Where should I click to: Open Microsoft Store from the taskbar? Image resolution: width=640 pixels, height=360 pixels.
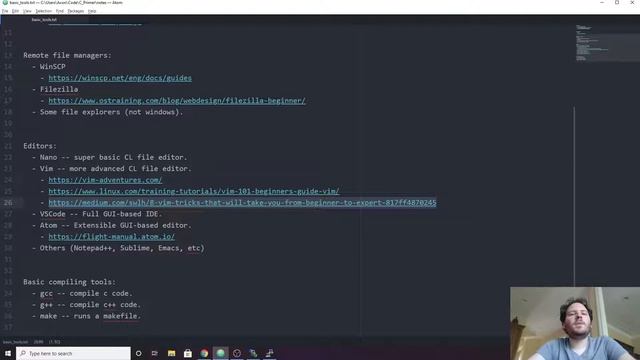point(188,353)
